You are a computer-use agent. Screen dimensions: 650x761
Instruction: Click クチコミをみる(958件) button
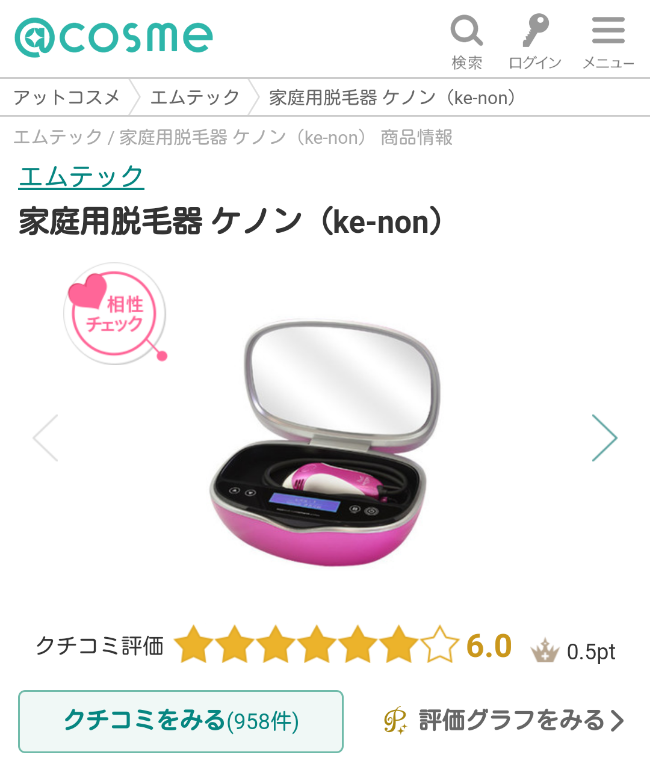tap(181, 721)
